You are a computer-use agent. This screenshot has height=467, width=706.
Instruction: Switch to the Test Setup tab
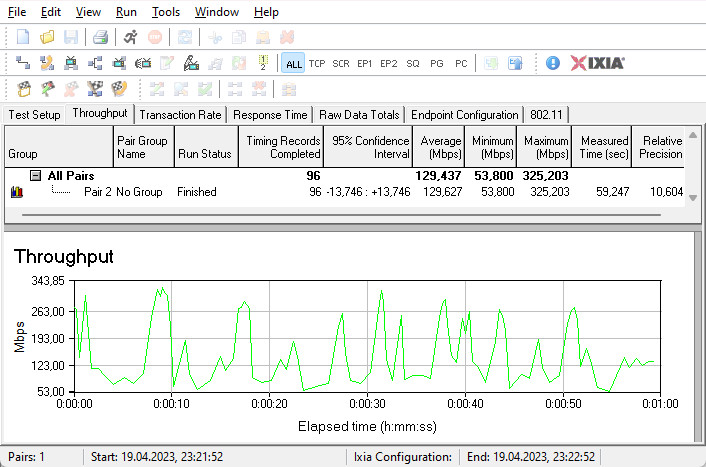pos(34,115)
